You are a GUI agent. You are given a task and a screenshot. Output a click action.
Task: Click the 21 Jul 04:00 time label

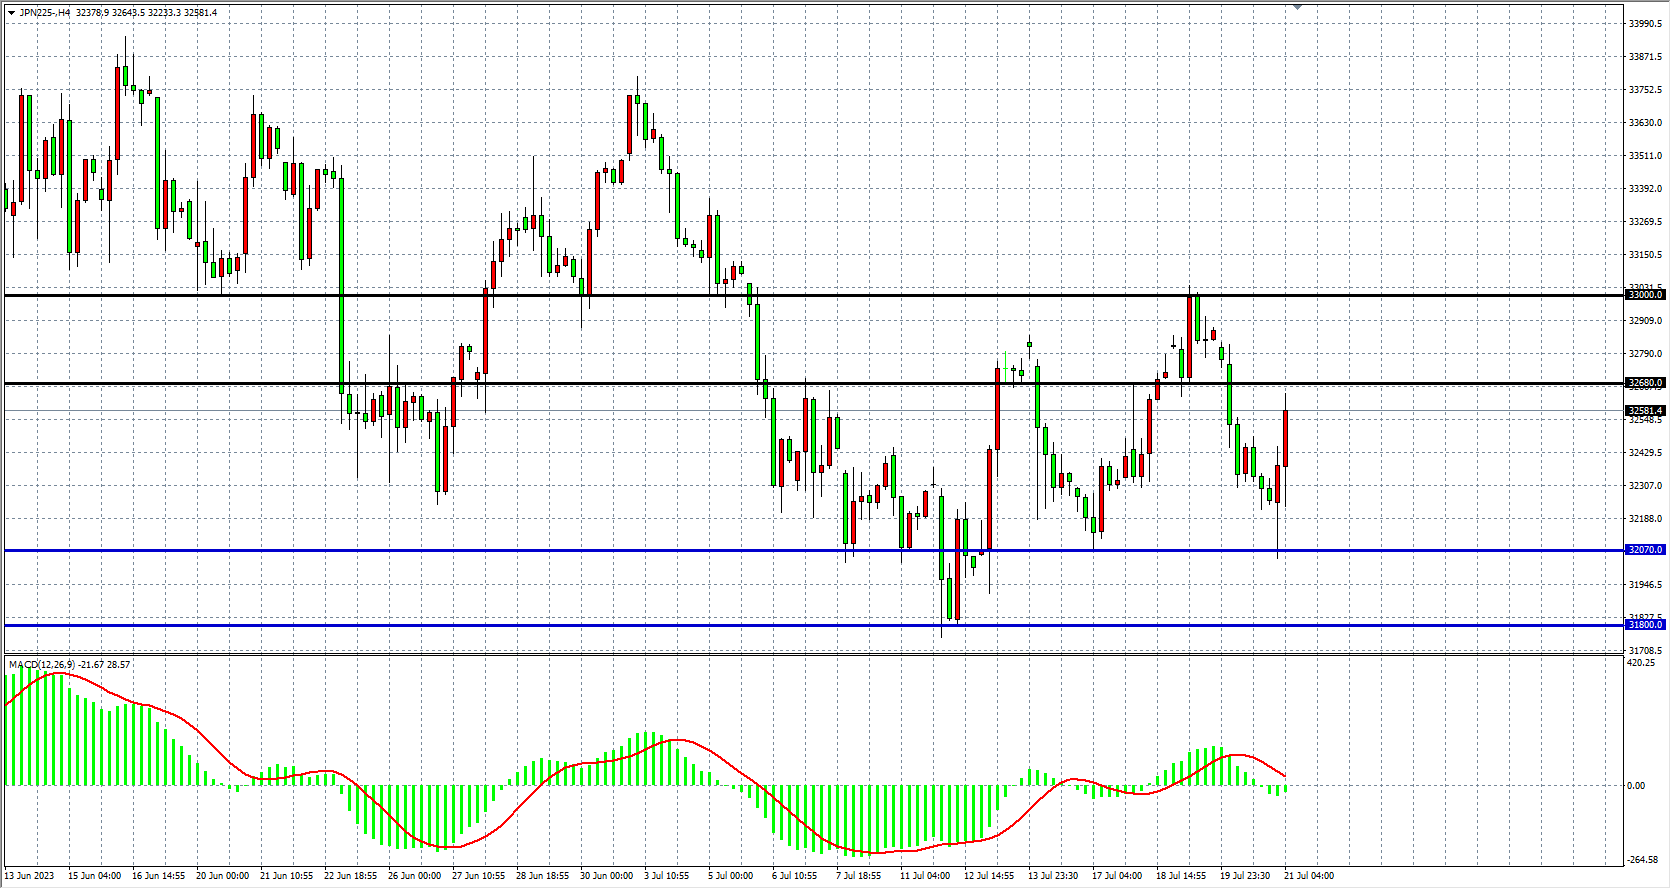(x=1309, y=876)
